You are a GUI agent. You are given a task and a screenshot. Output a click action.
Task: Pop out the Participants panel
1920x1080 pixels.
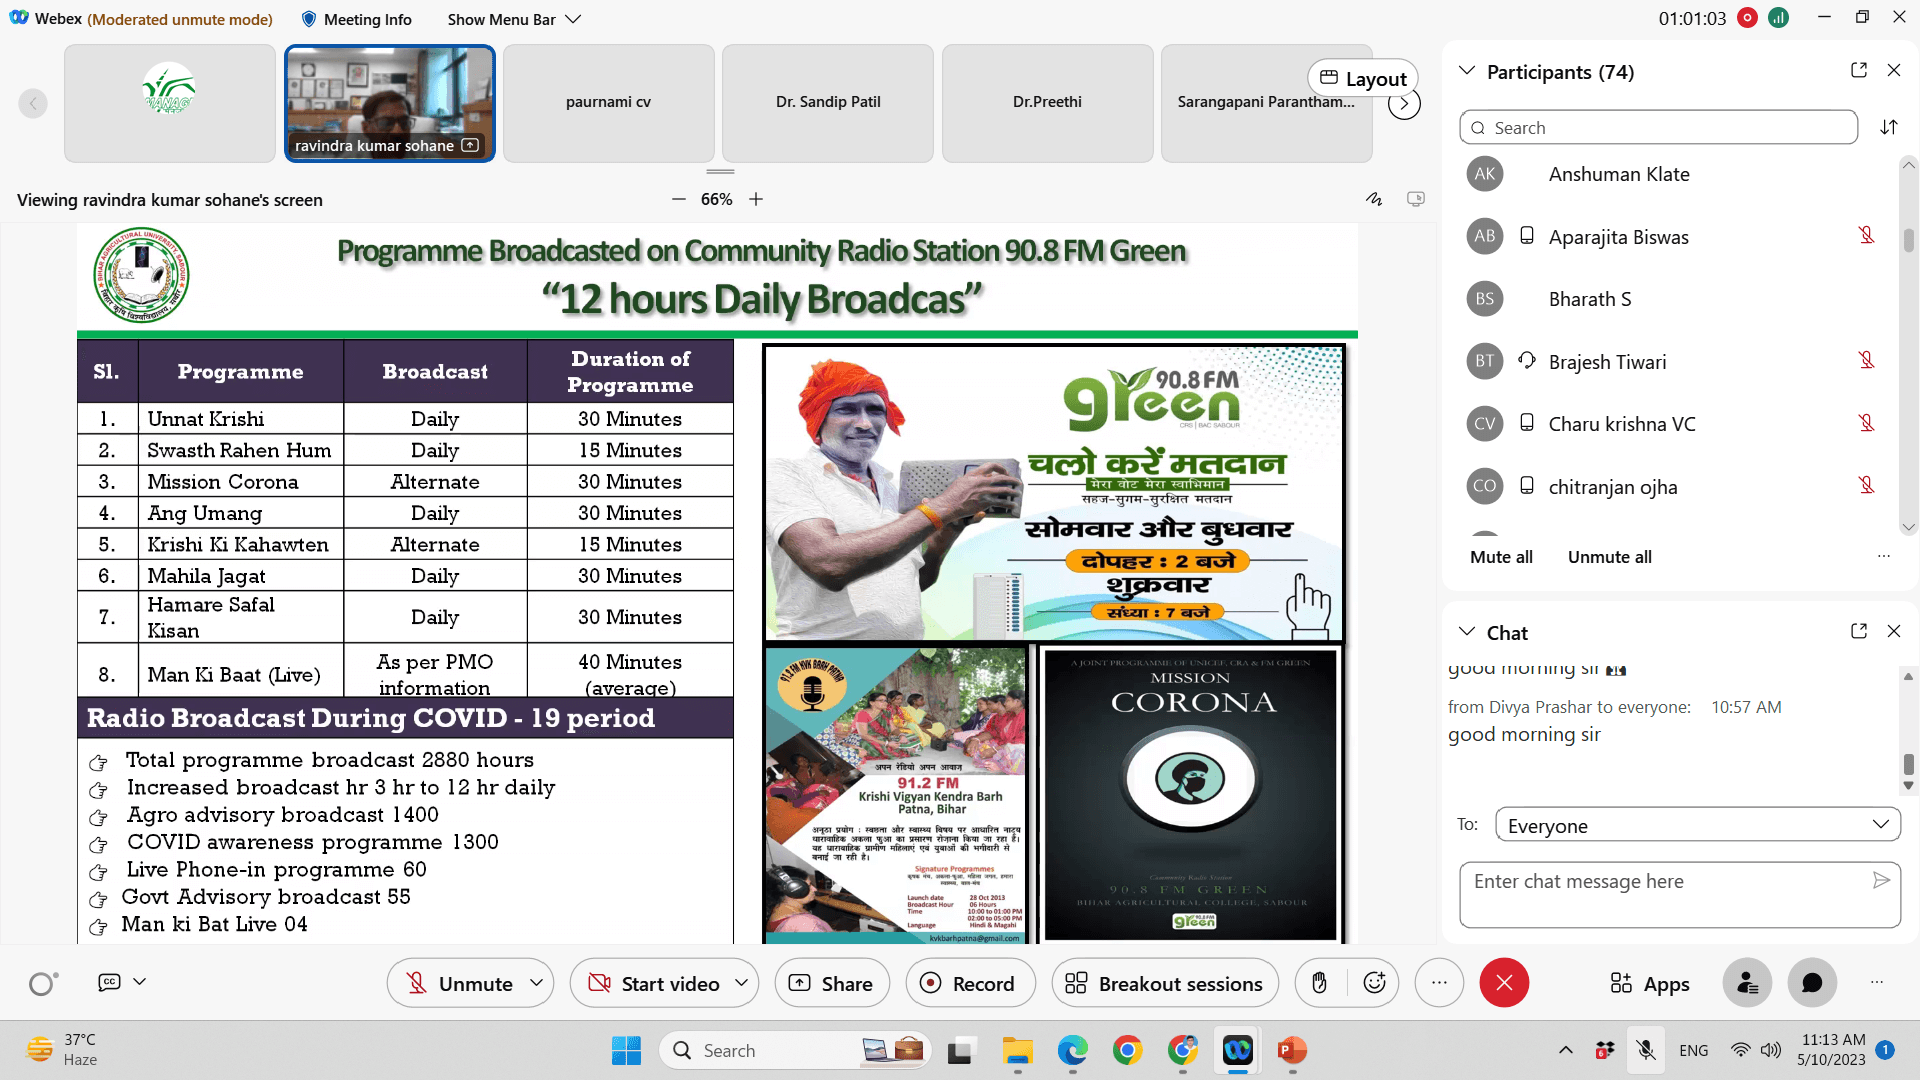tap(1859, 70)
